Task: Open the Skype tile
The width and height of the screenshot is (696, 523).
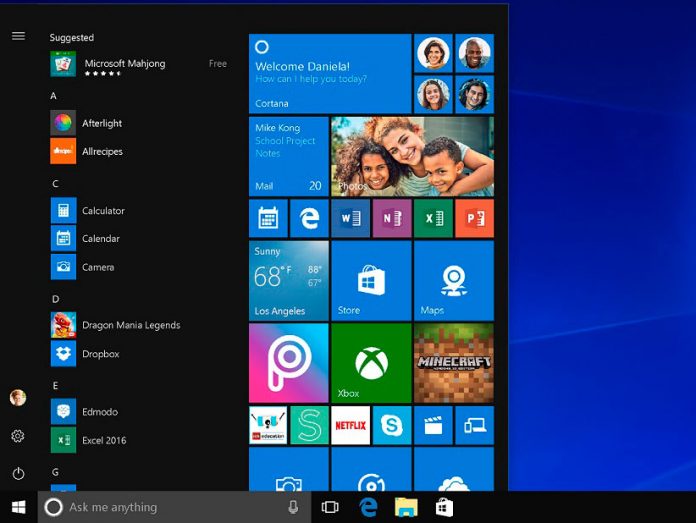Action: 392,425
